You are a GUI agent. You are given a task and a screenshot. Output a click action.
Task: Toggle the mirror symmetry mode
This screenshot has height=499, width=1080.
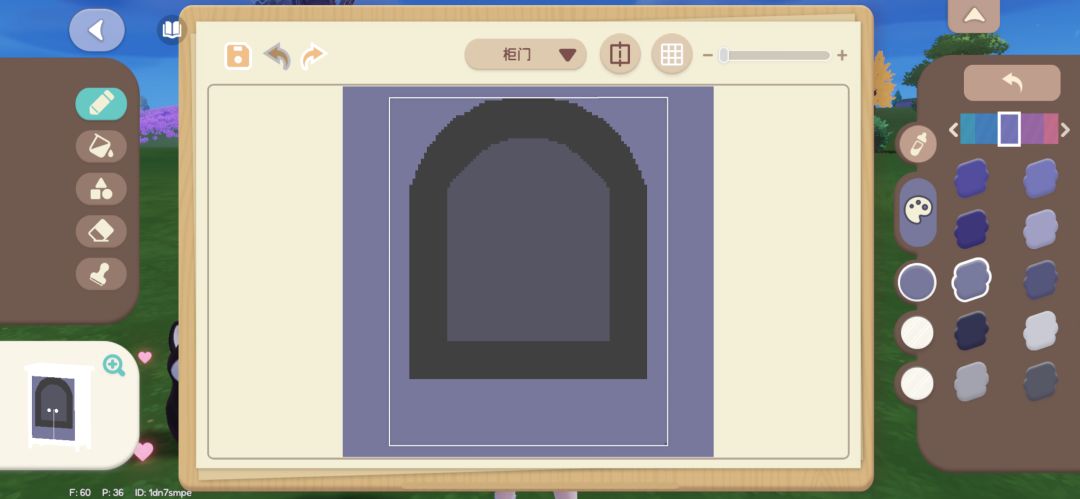click(620, 54)
